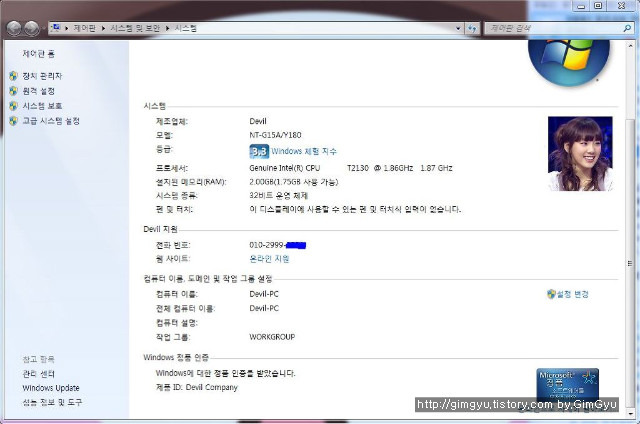Click the Devil-PC value next to 전체 컴퓨터 이름
Viewport: 640px width, 424px height.
[264, 309]
